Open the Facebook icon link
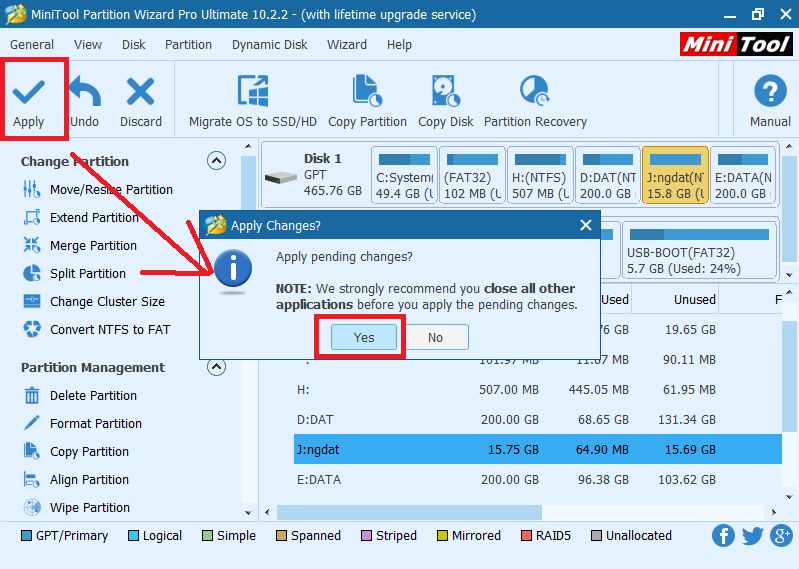799x569 pixels. pyautogui.click(x=723, y=535)
